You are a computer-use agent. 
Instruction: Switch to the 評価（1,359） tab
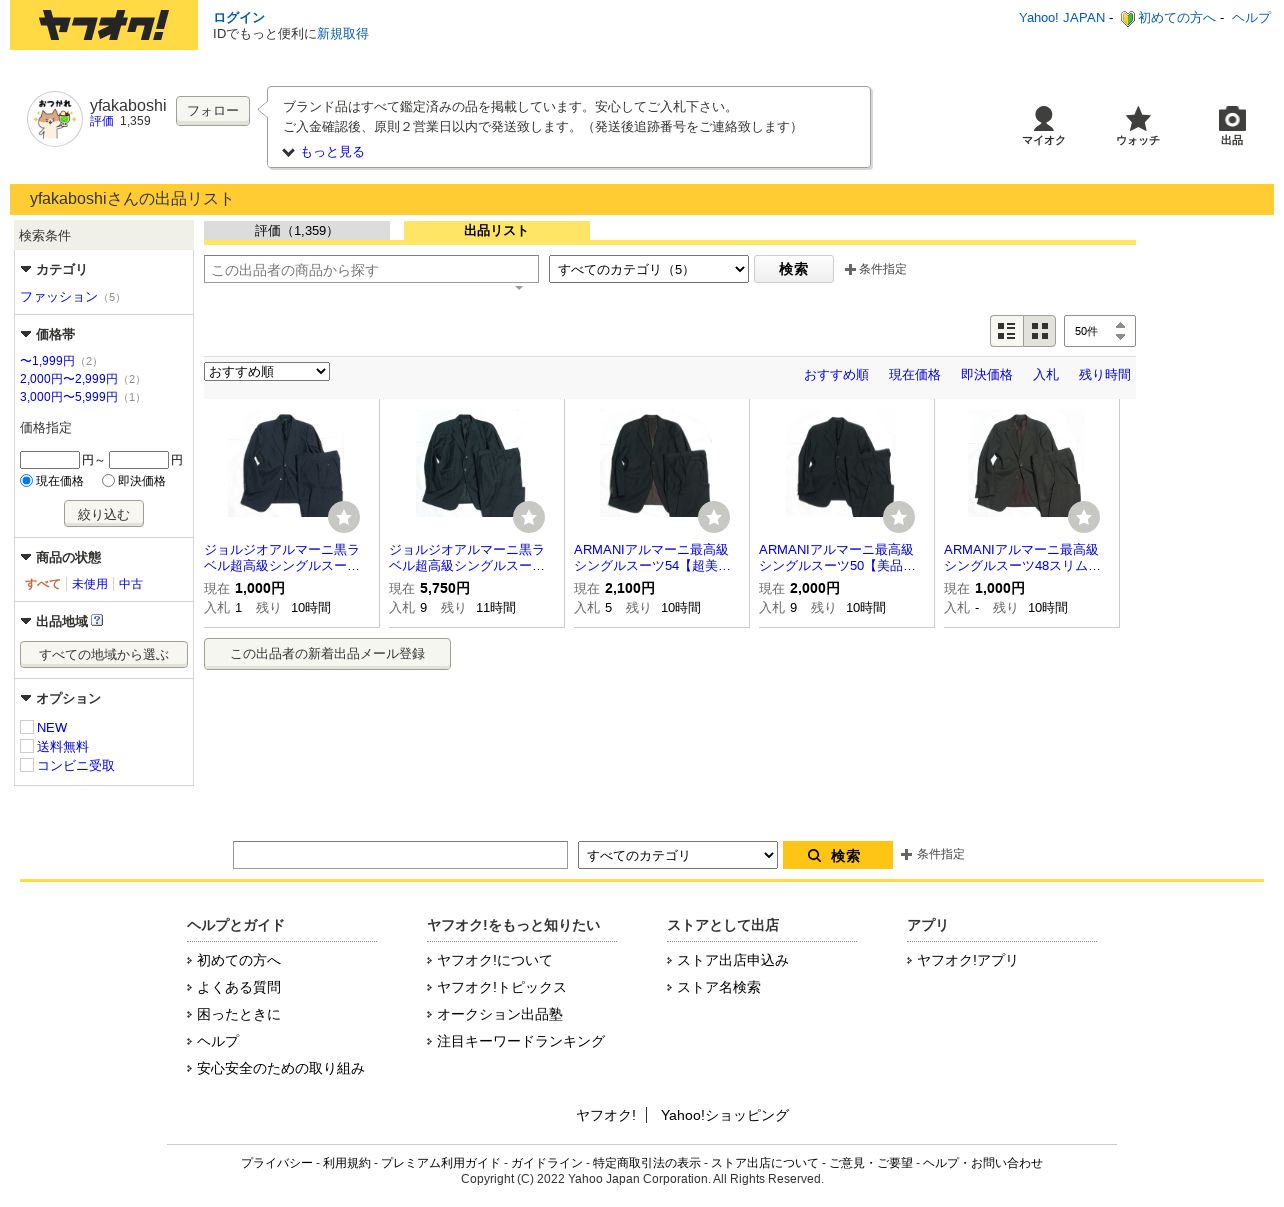[297, 231]
